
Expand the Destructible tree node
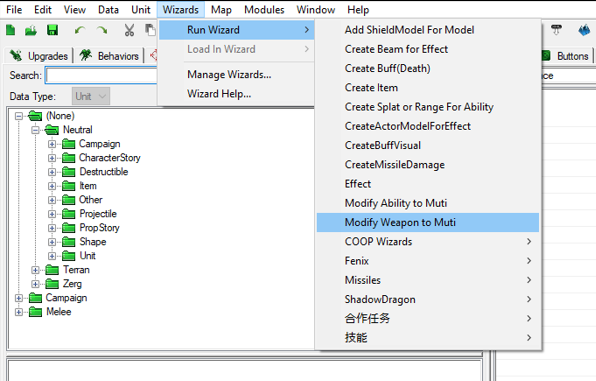(52, 172)
